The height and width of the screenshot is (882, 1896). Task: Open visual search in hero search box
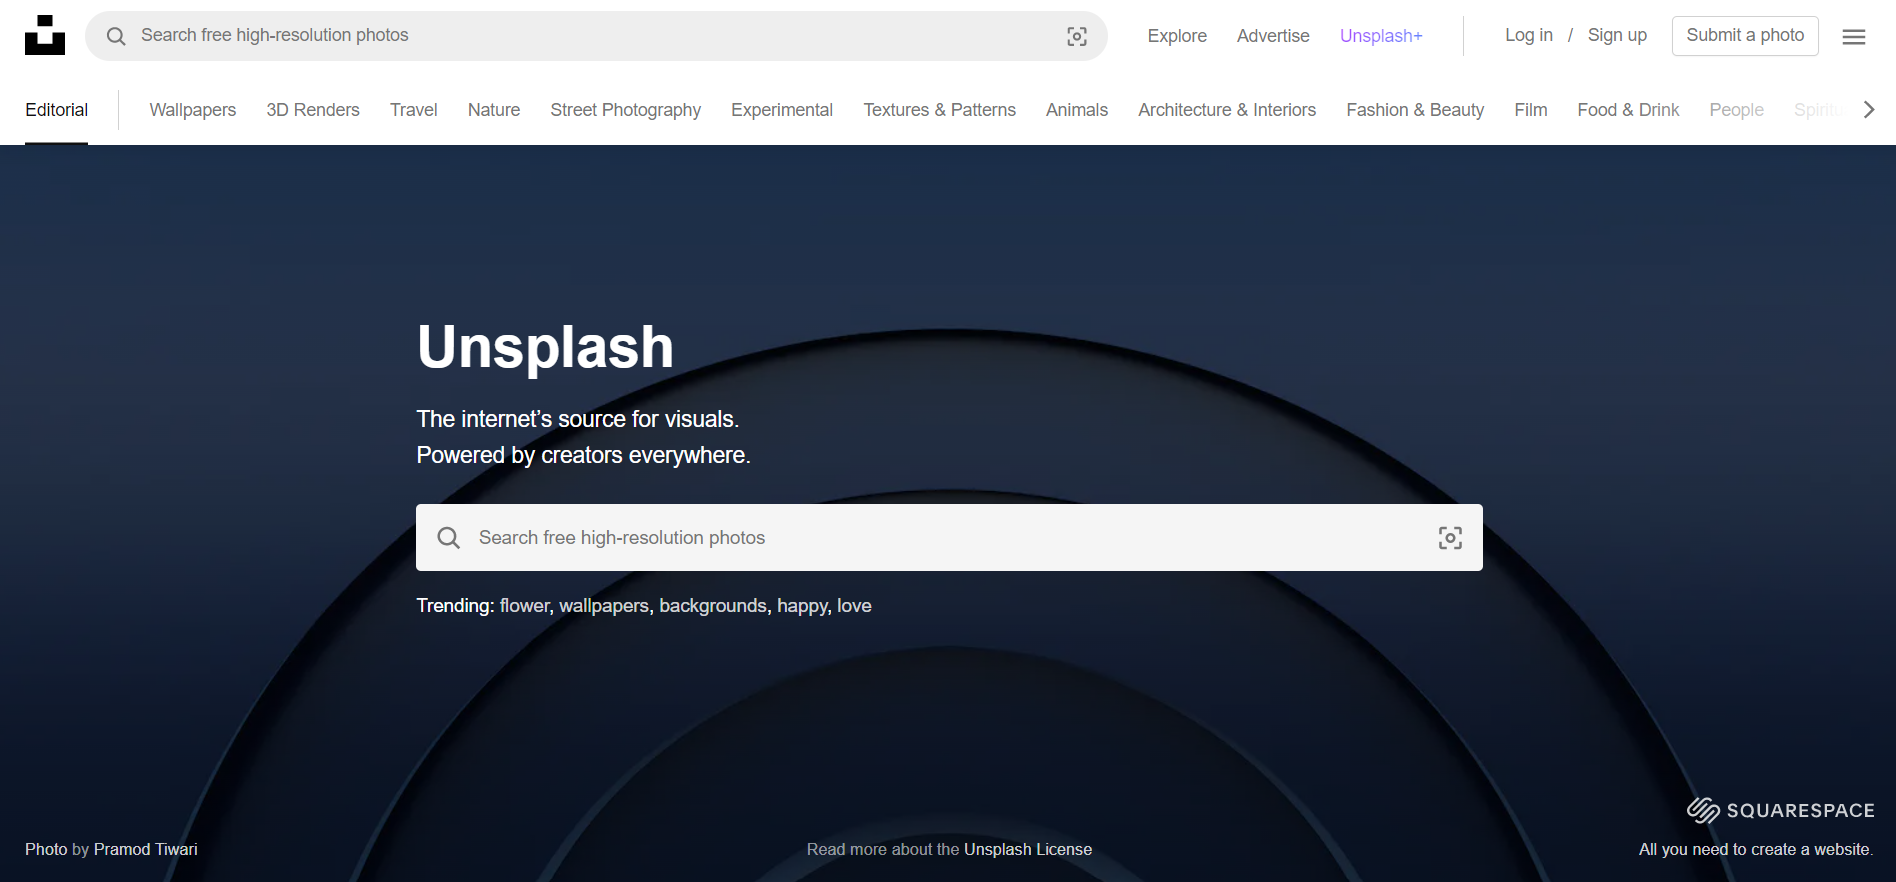click(x=1450, y=538)
